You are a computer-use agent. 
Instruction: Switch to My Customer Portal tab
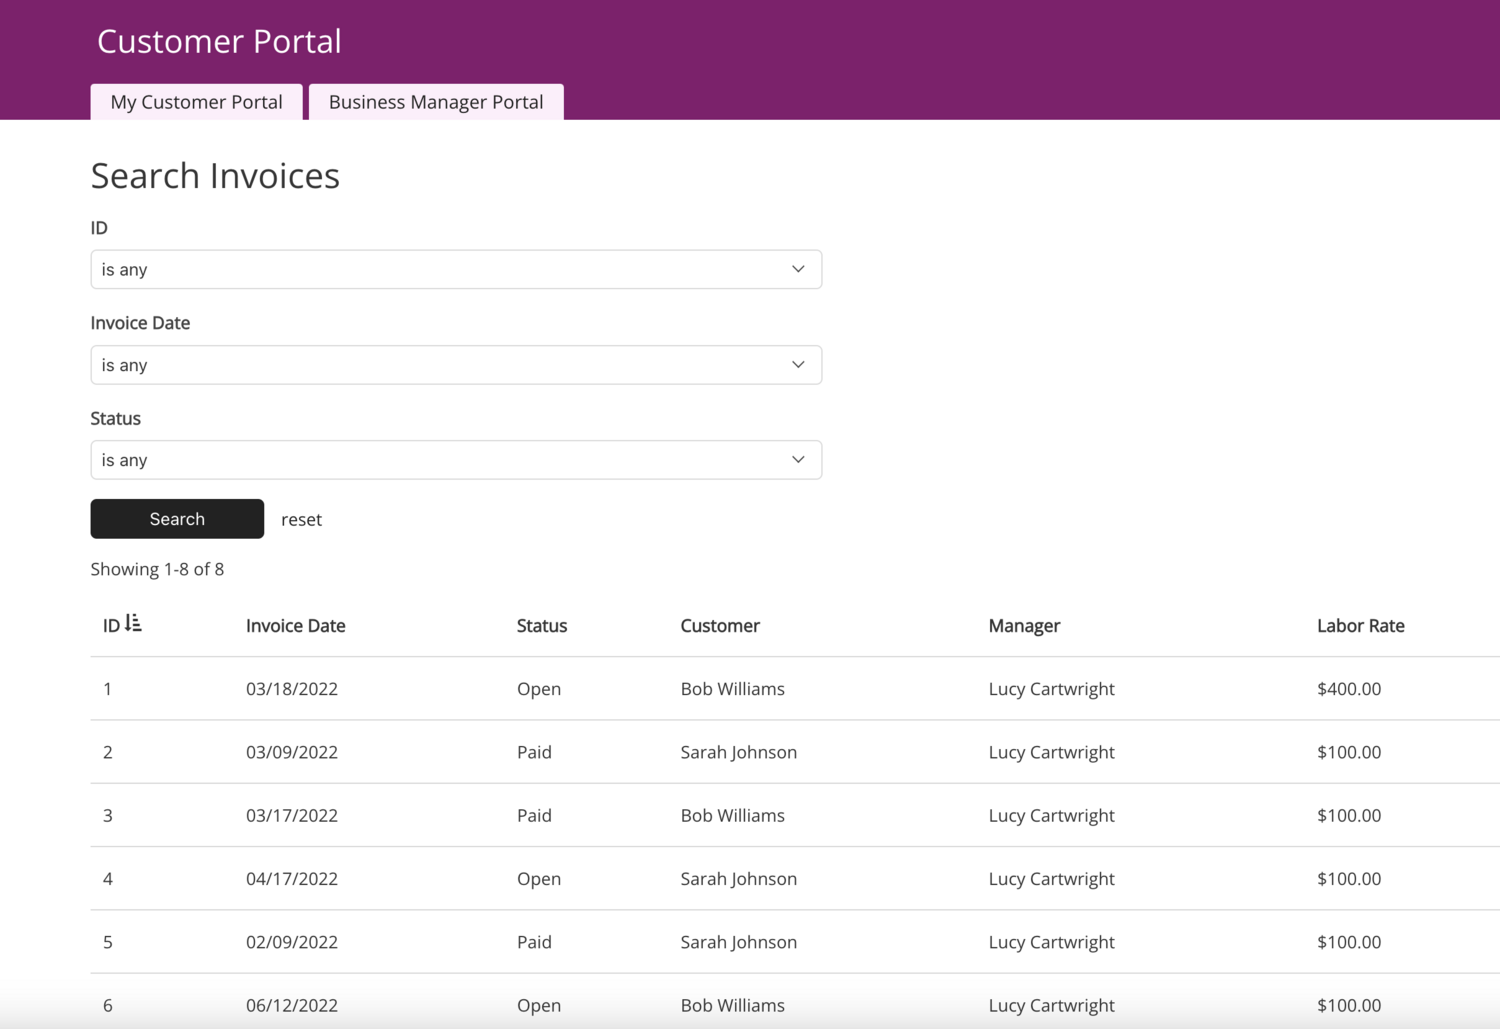196,102
